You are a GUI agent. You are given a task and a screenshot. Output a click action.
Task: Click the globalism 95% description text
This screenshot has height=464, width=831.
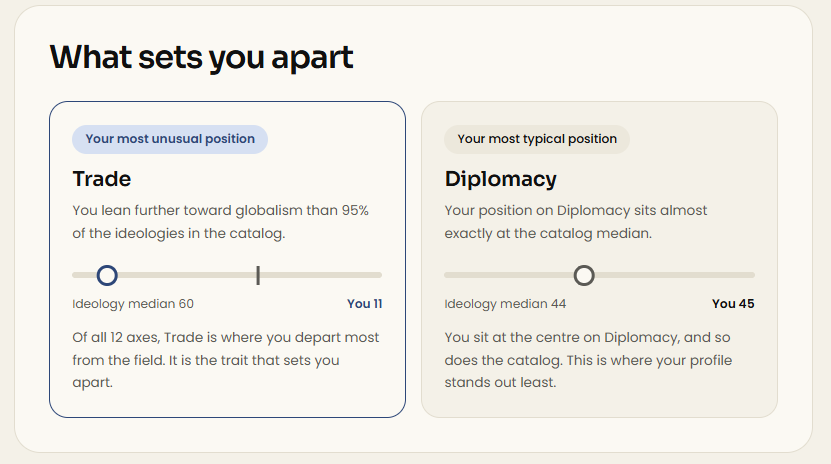point(220,222)
